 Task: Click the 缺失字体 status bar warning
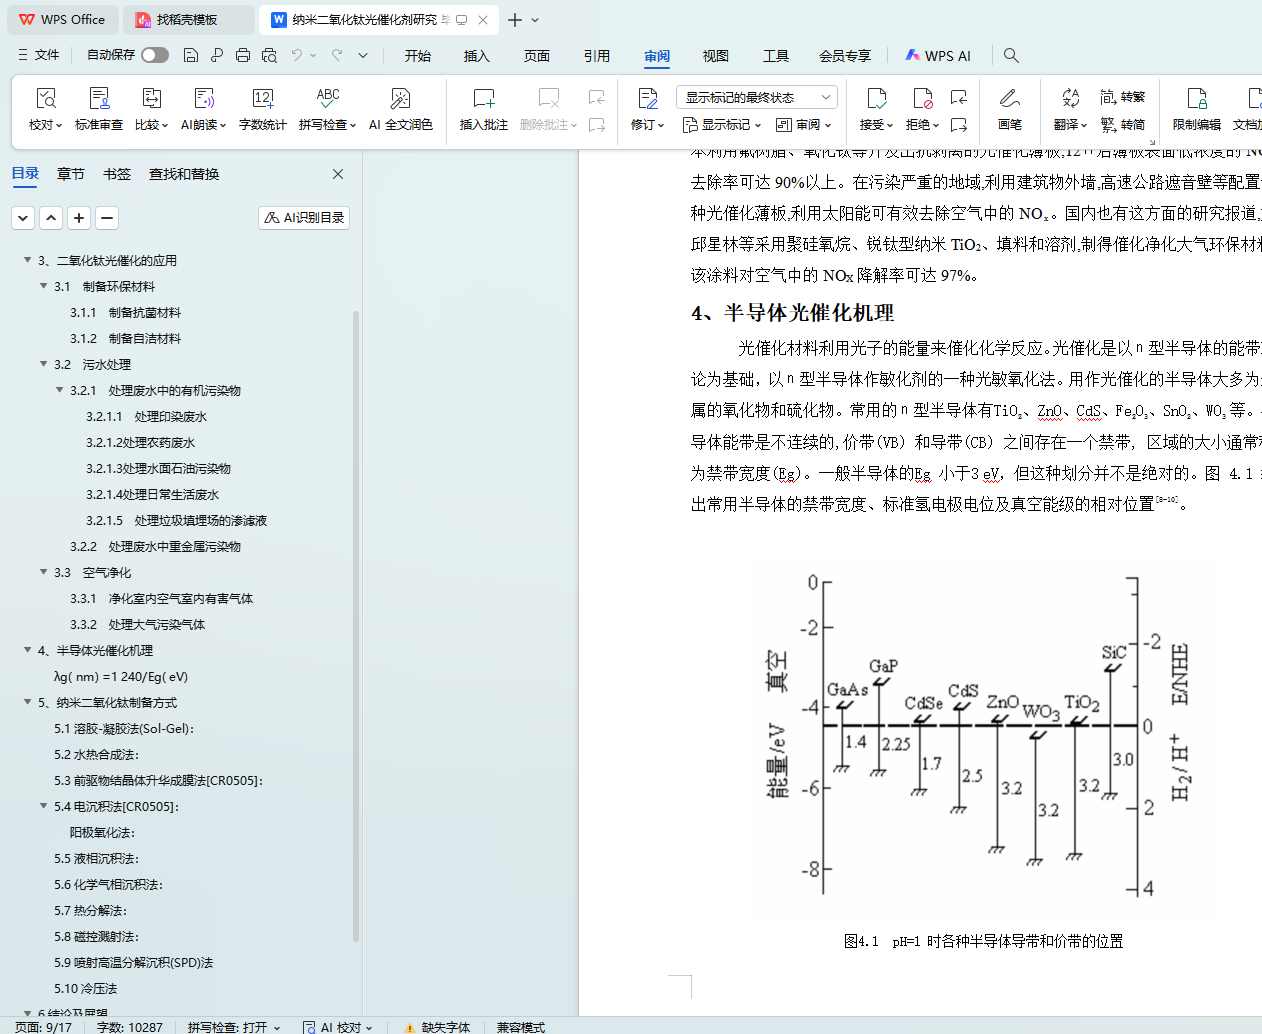[x=437, y=1027]
